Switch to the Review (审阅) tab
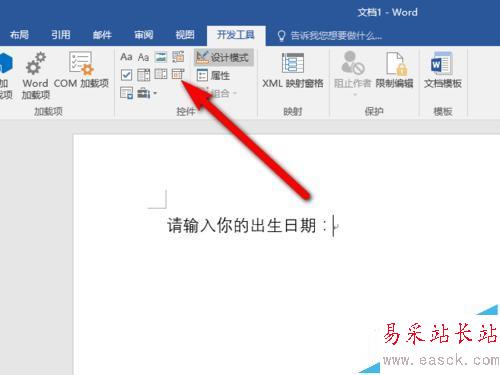 point(144,35)
